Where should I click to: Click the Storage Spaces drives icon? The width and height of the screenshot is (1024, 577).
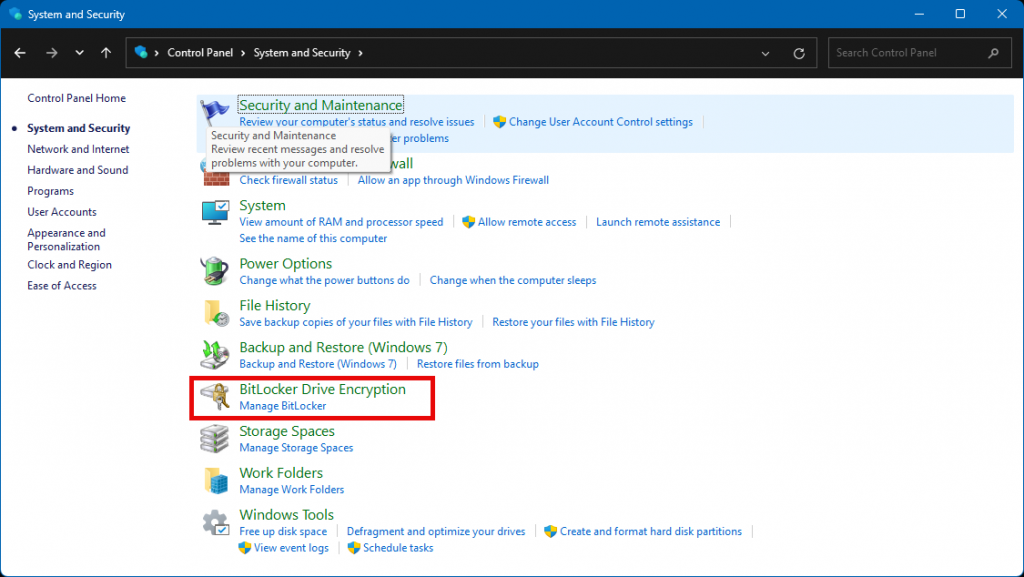click(216, 439)
